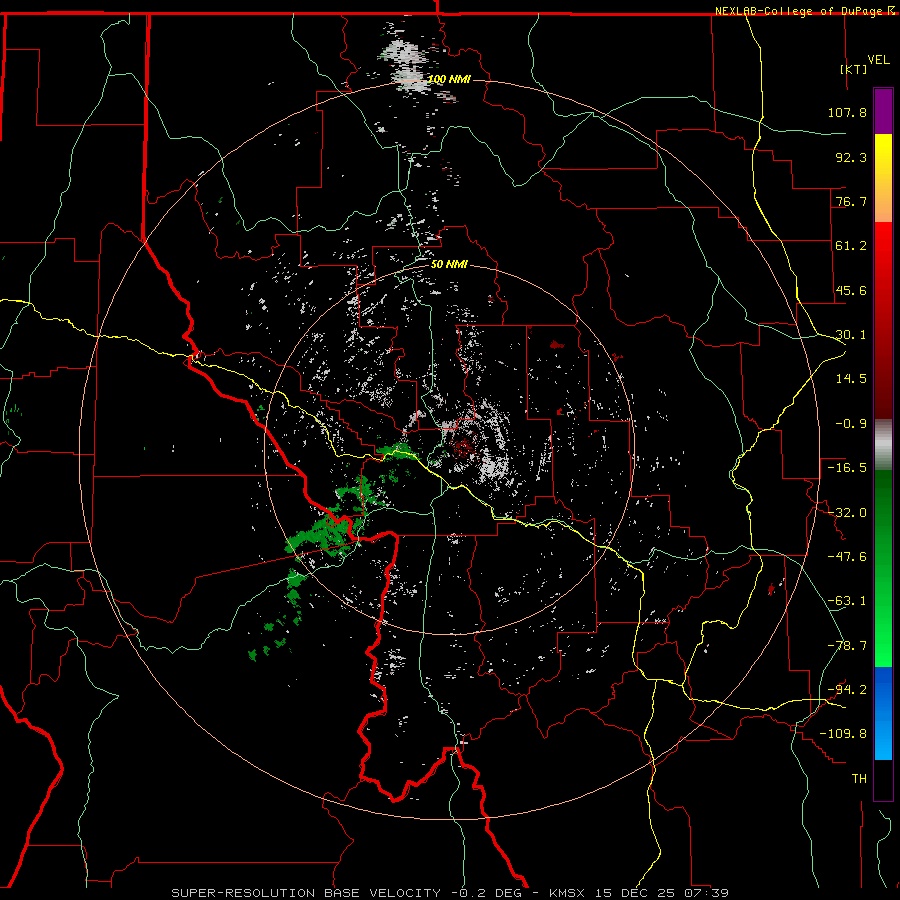Select the -94.2 velocity scale value
This screenshot has width=900, height=900.
pos(847,690)
